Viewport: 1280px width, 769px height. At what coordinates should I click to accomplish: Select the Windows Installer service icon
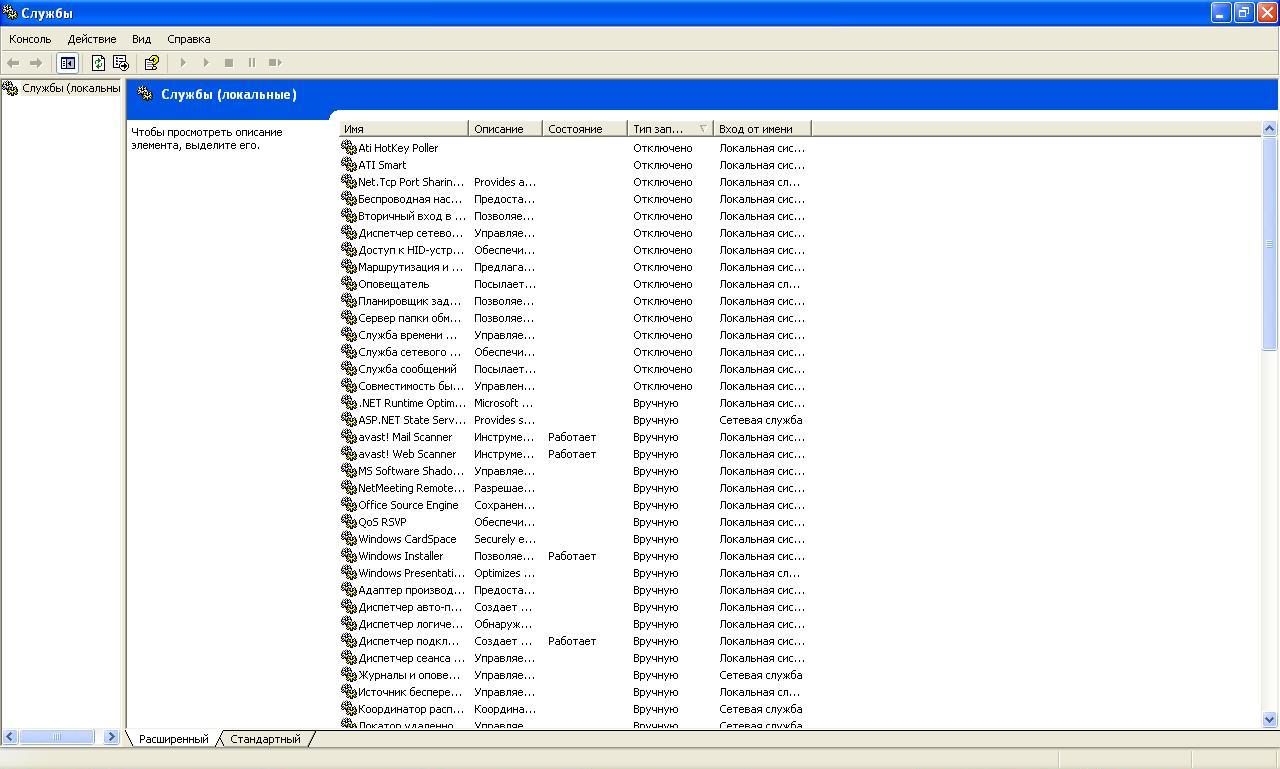tap(349, 556)
